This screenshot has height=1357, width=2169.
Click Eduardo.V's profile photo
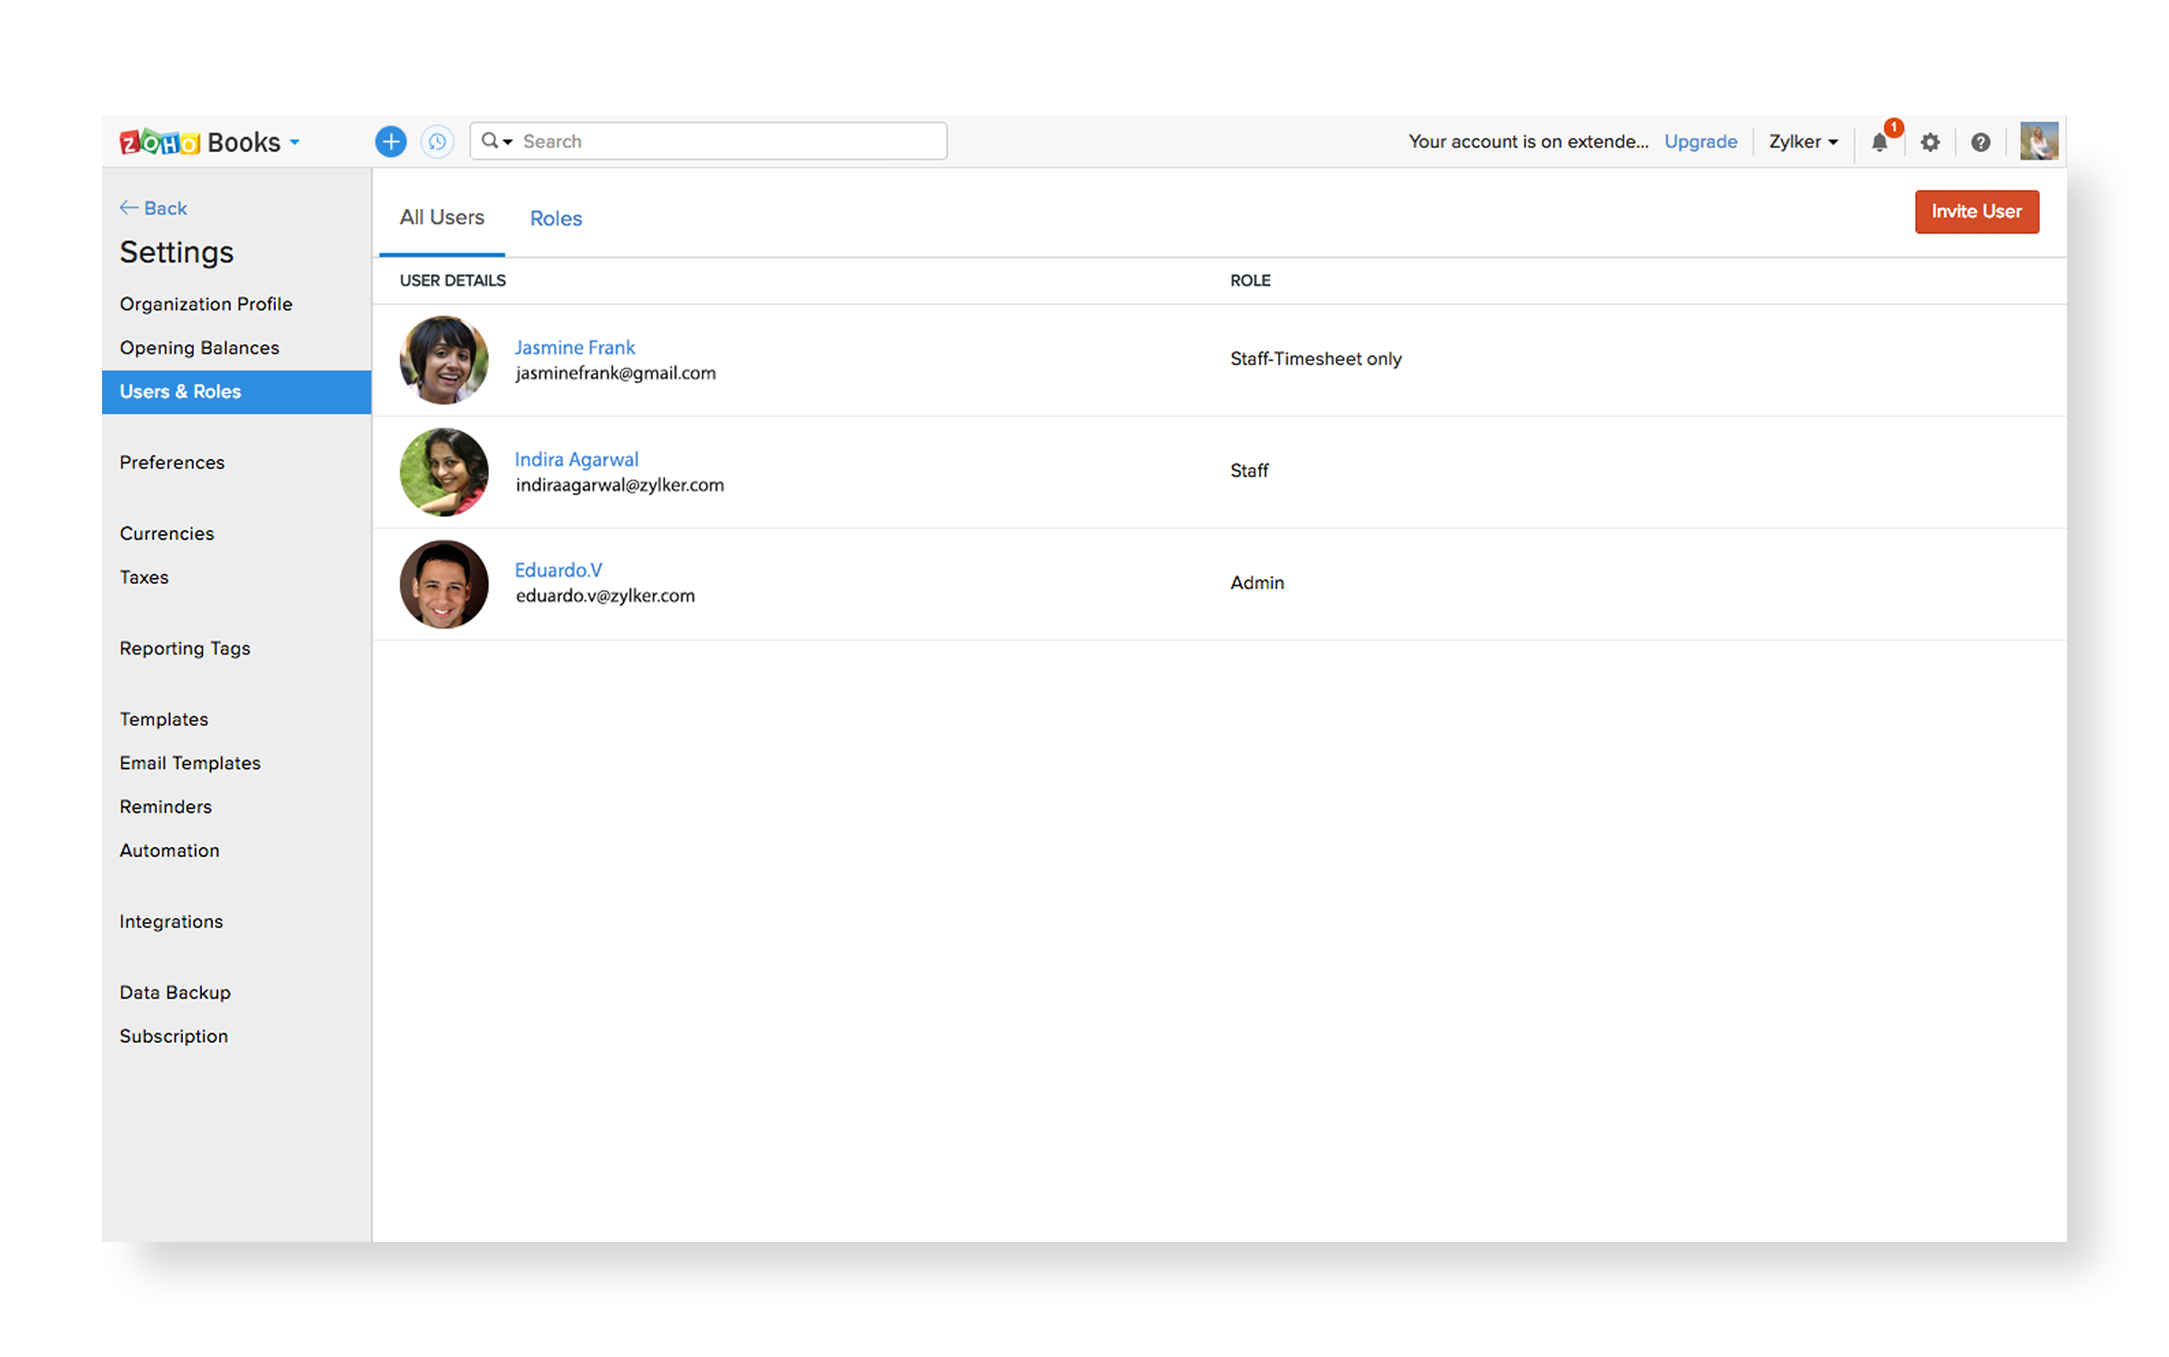444,584
